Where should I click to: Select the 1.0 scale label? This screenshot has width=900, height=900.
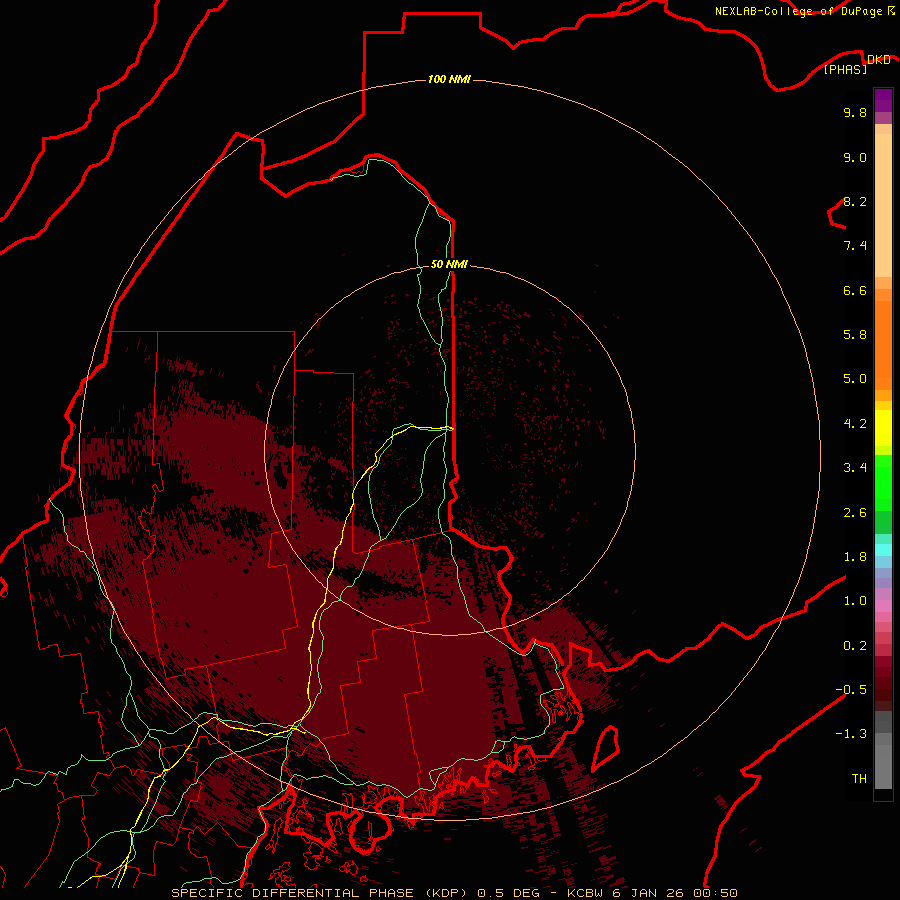tap(855, 601)
